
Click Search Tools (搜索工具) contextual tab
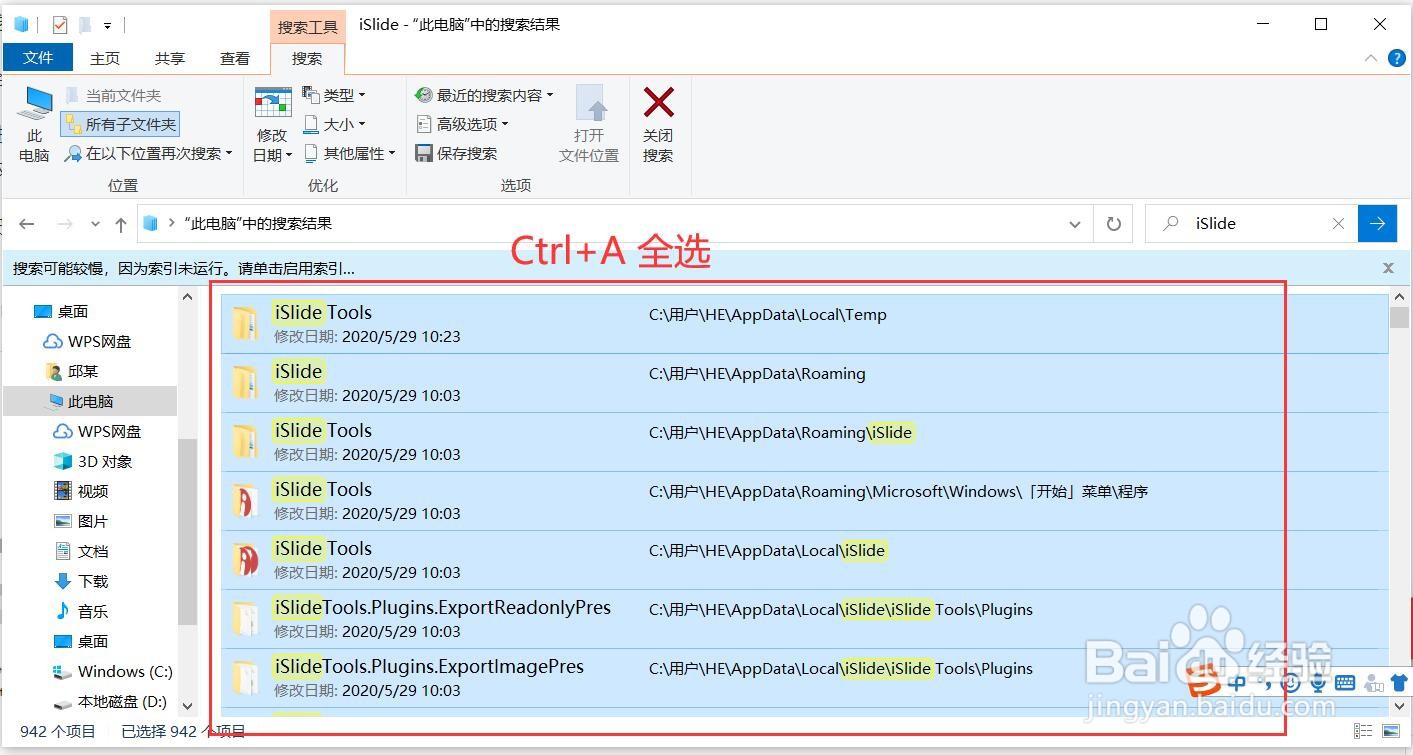(307, 27)
